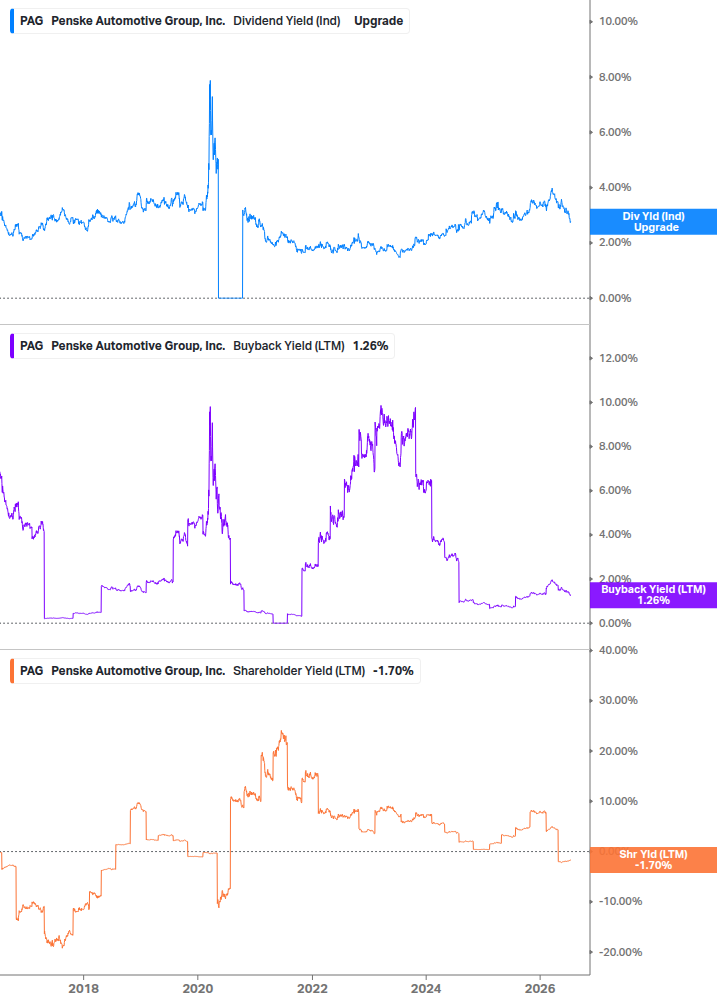Image resolution: width=717 pixels, height=1005 pixels.
Task: Select the Buyback Yield (LTM) metric label
Action: point(289,345)
